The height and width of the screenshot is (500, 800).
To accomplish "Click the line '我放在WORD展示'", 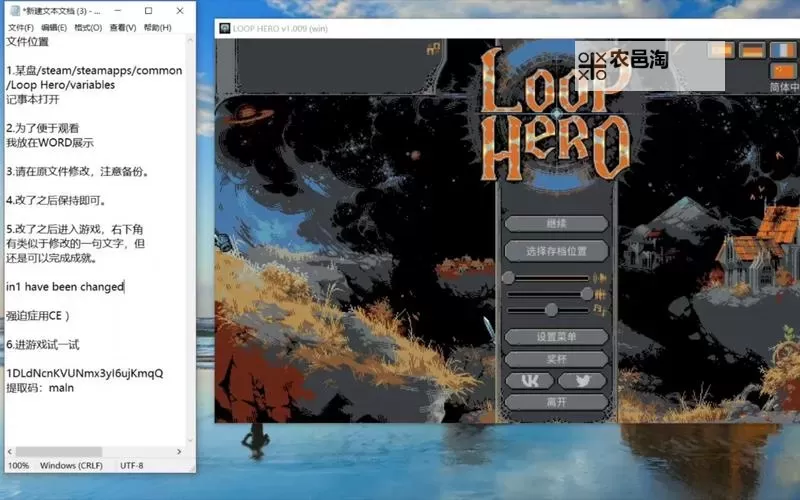I will tap(50, 142).
